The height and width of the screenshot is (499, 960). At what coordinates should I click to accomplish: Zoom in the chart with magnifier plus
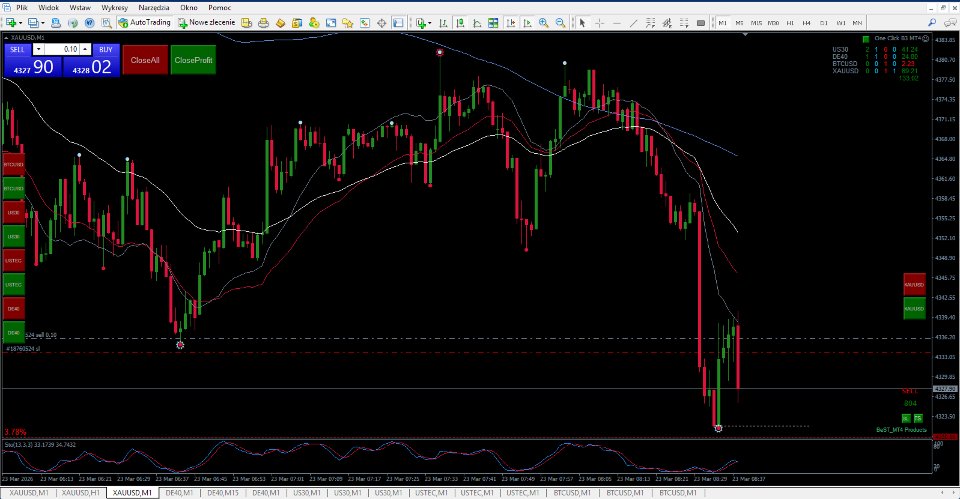[544, 23]
